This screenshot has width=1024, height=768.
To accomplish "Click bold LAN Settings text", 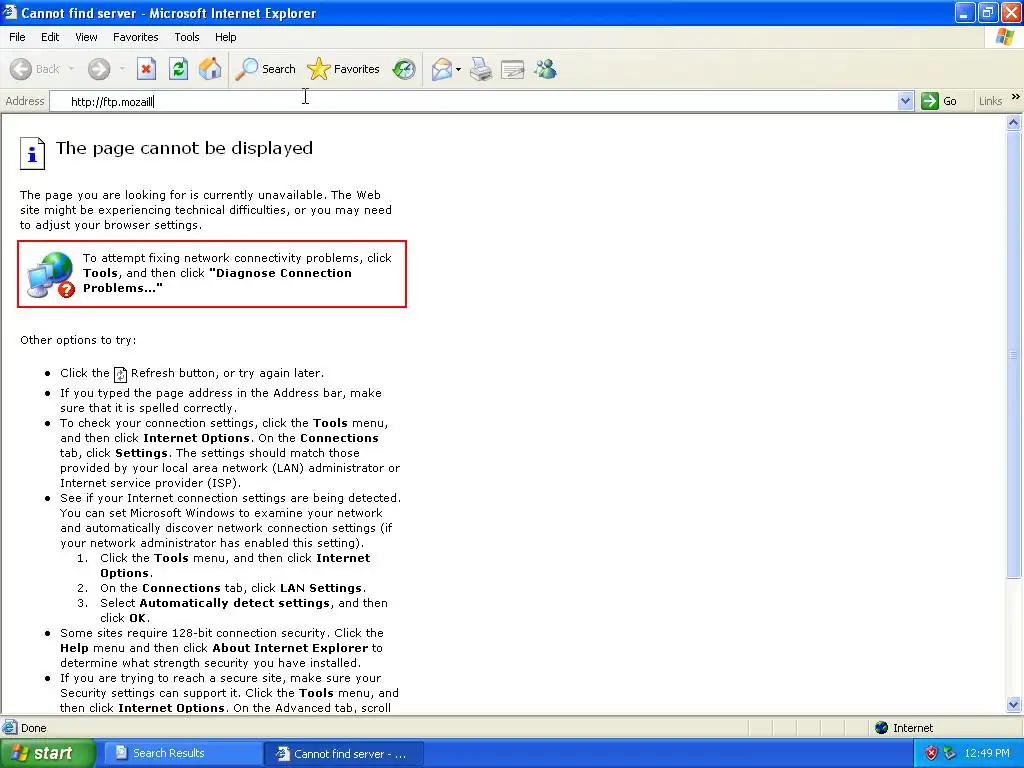I will click(321, 588).
